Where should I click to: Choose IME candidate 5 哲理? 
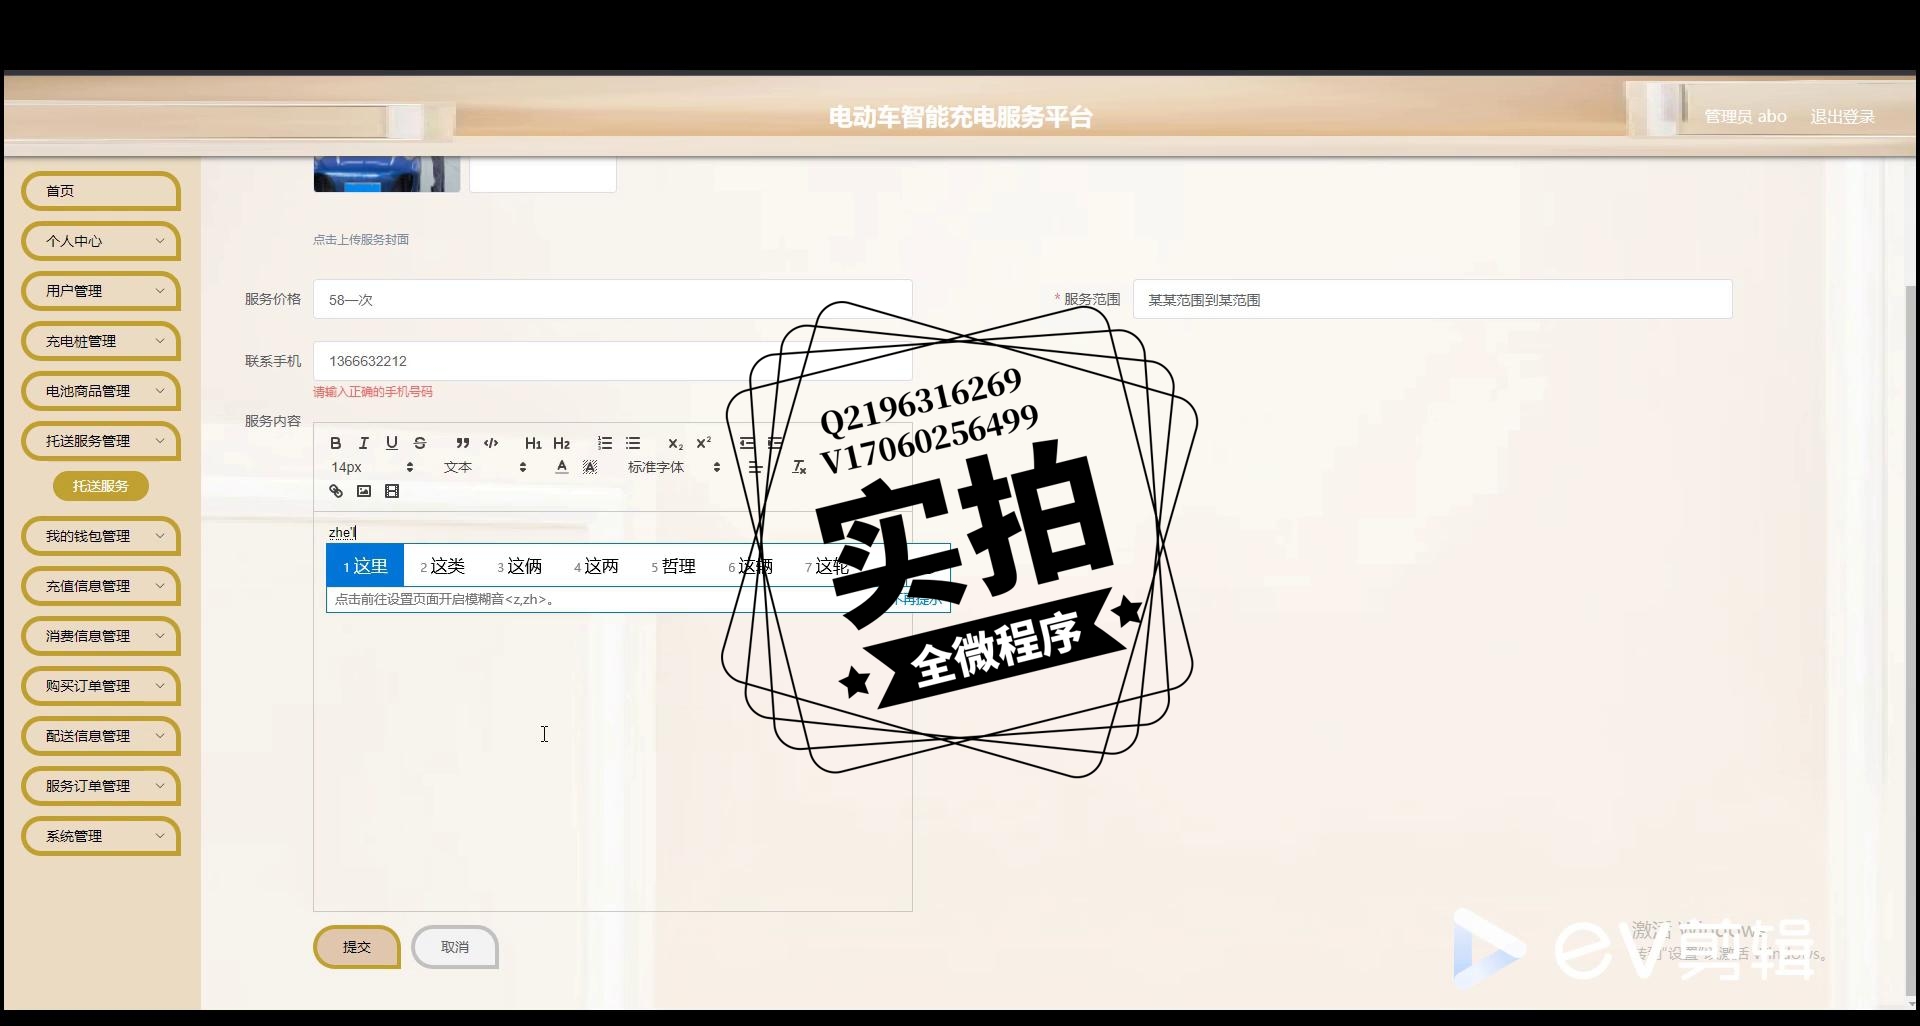pos(673,566)
